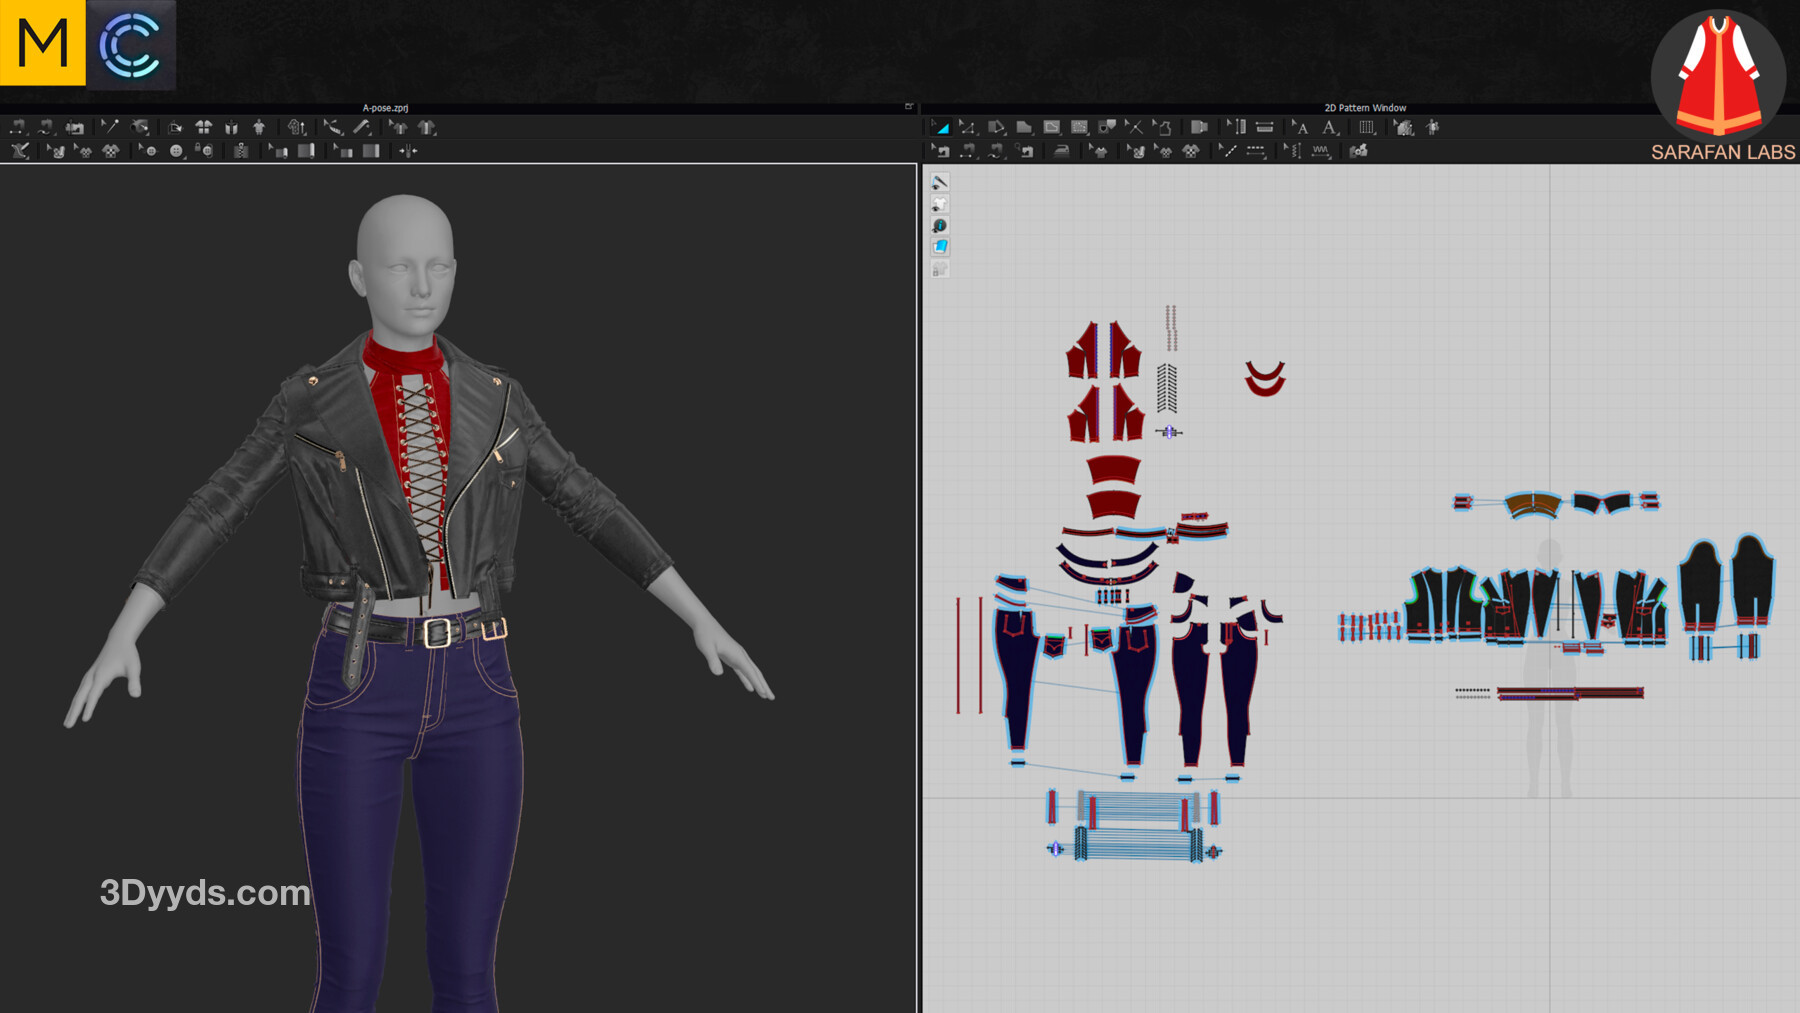Toggle pattern visibility shirt icon in 2D window
The image size is (1800, 1013).
939,204
